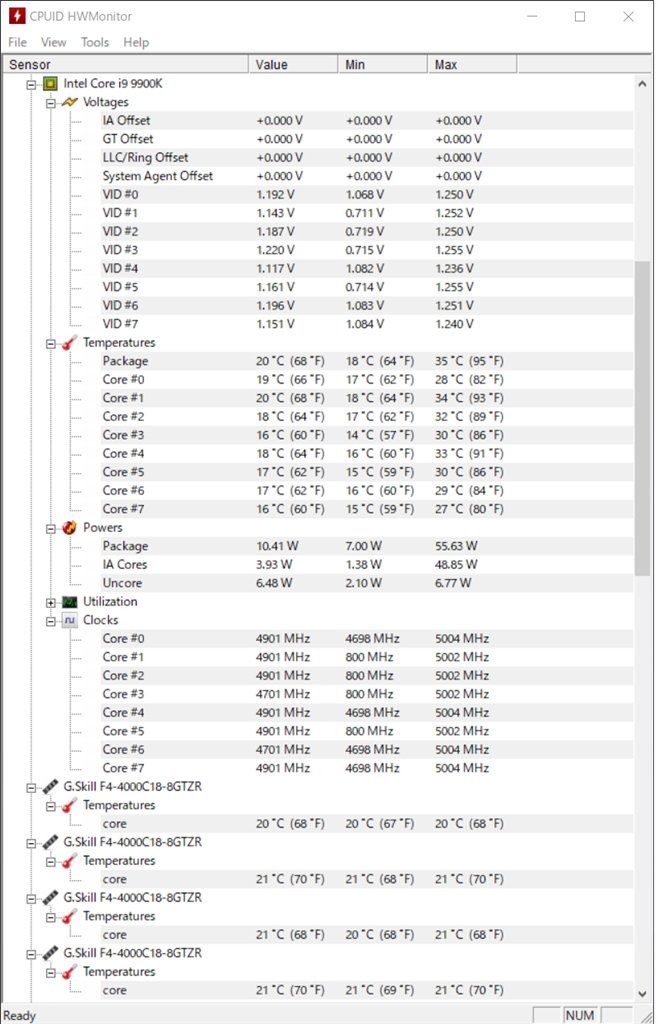Collapse the Intel Core i9 9900K node

[32, 84]
